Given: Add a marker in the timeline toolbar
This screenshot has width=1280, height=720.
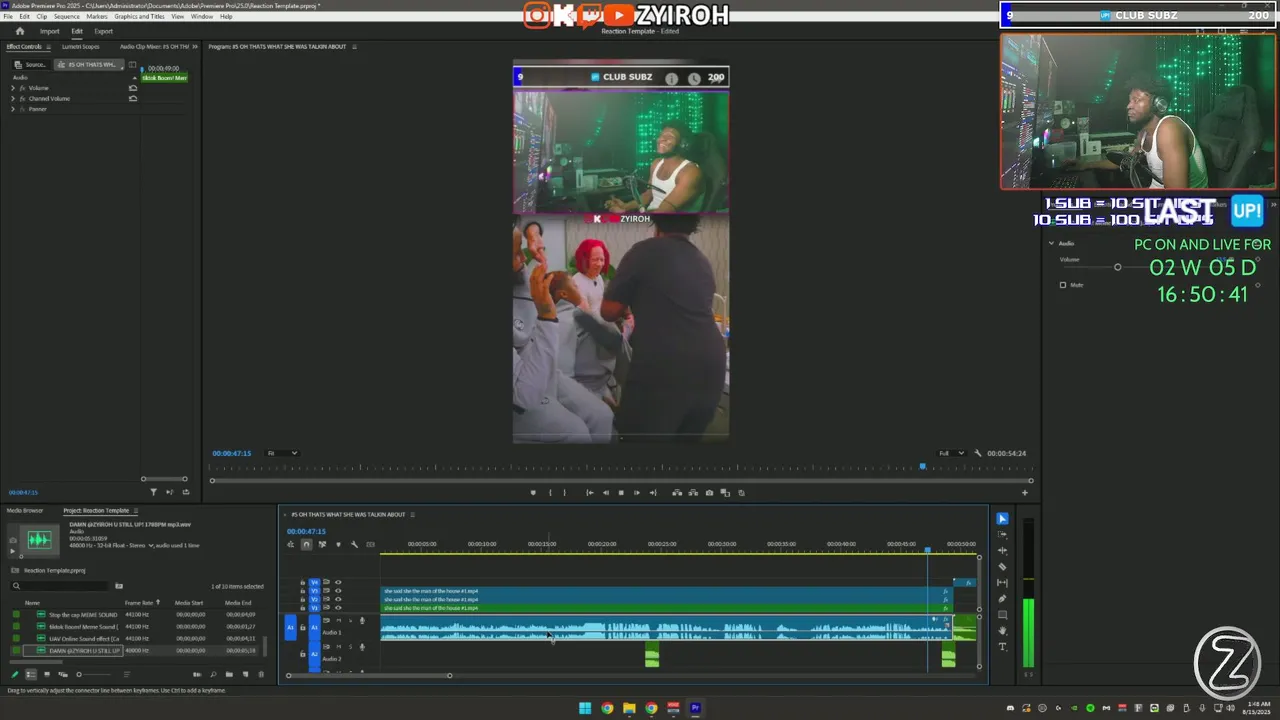Looking at the screenshot, I should (x=338, y=544).
